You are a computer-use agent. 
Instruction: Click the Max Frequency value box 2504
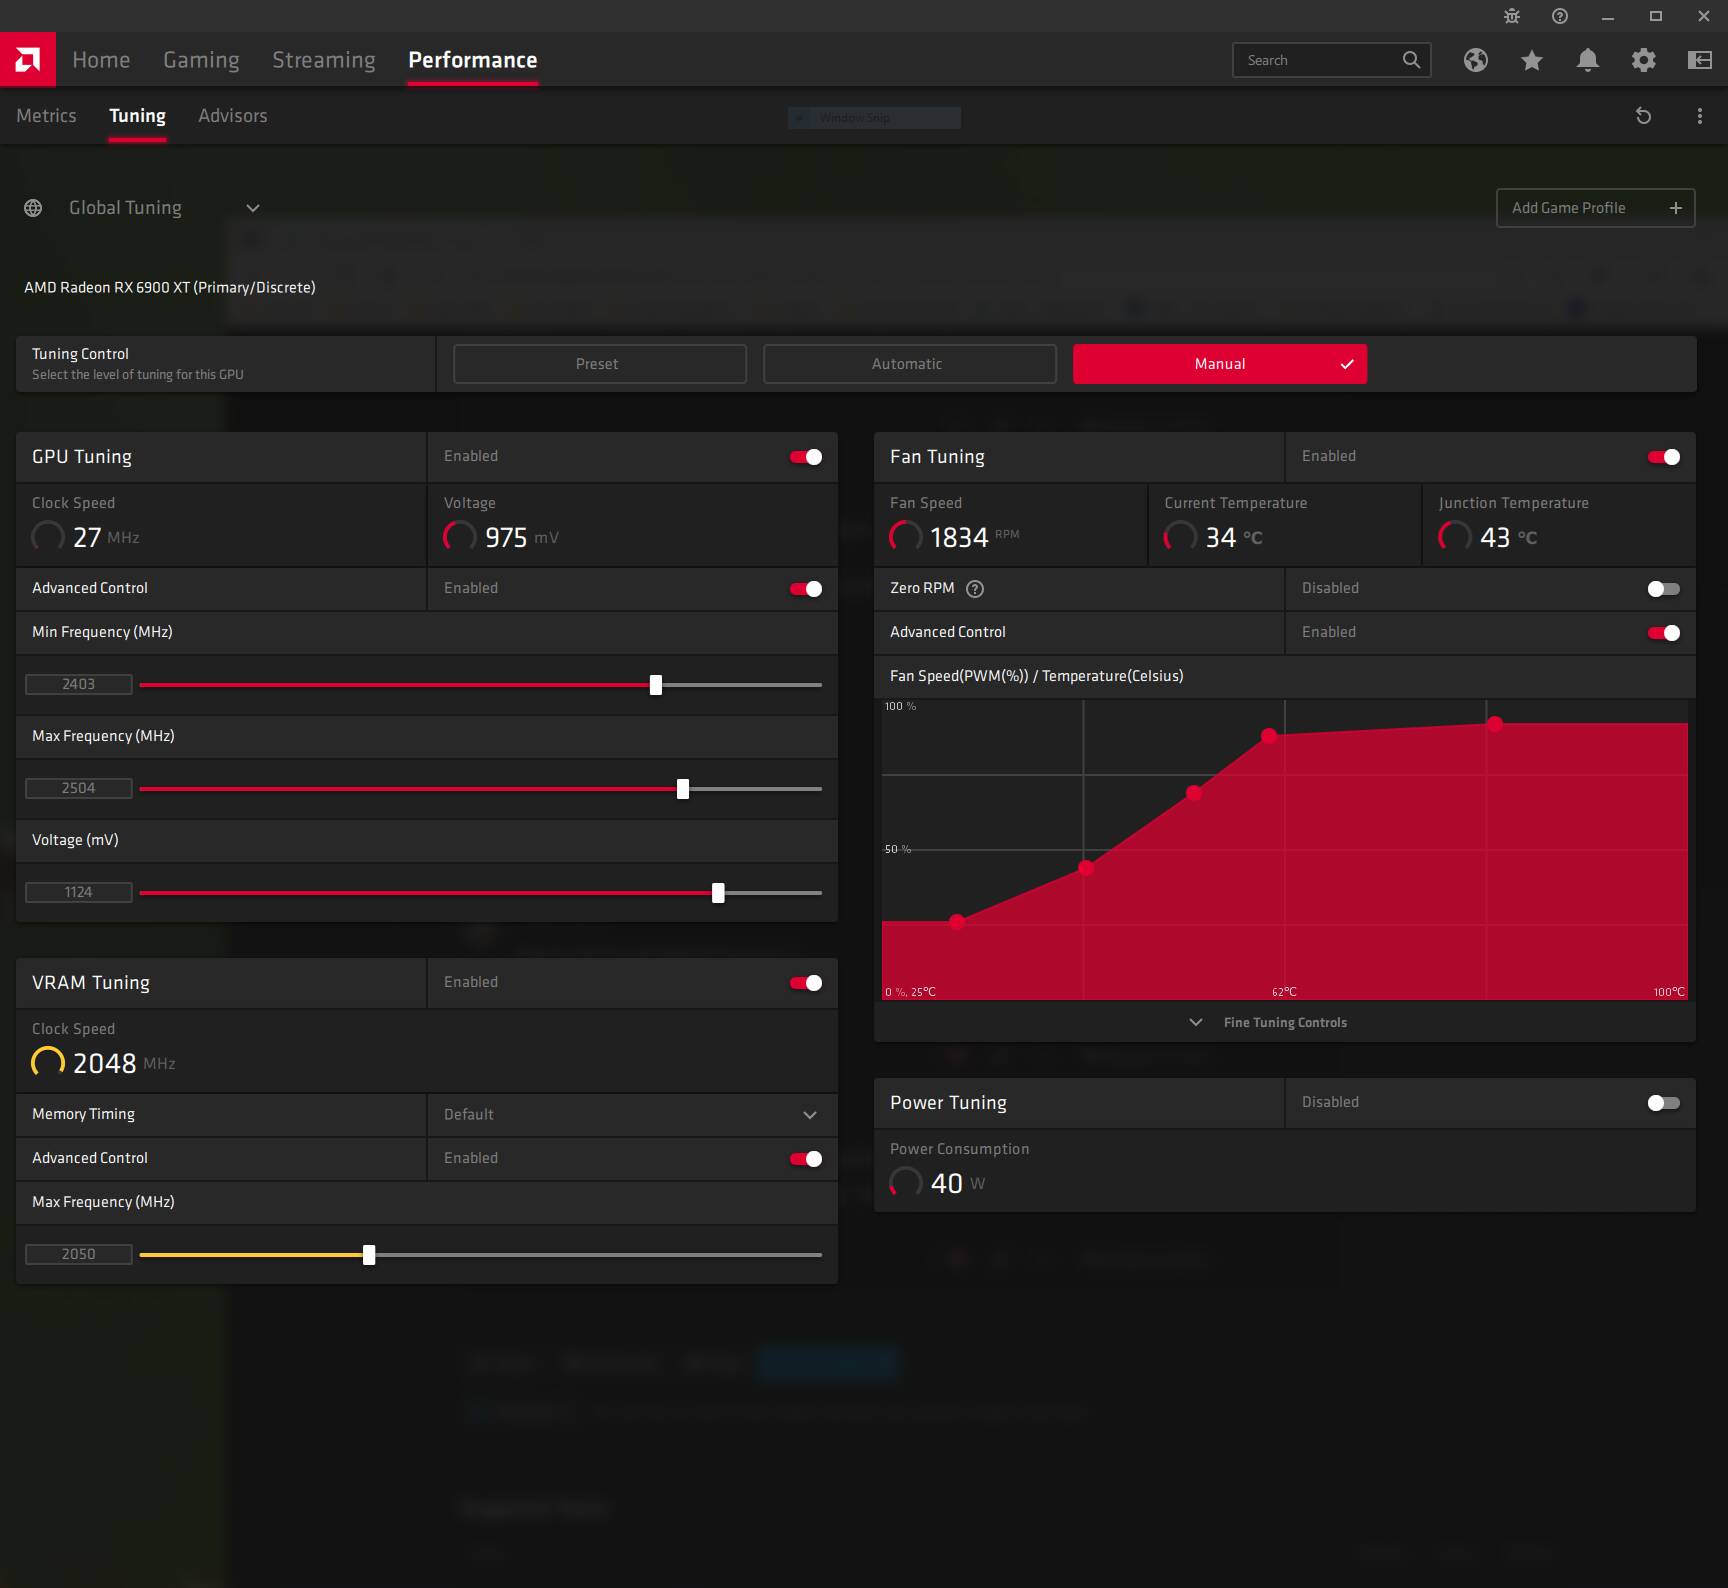79,789
